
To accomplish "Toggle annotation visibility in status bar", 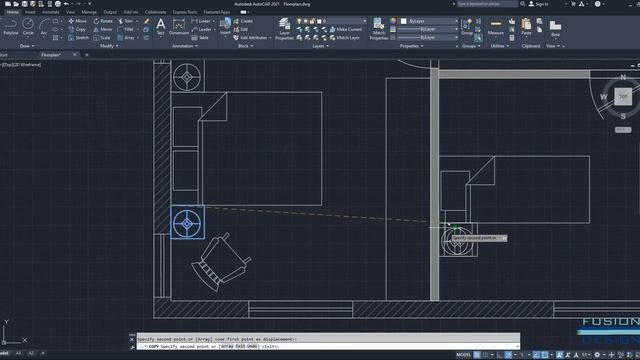I will tap(560, 355).
